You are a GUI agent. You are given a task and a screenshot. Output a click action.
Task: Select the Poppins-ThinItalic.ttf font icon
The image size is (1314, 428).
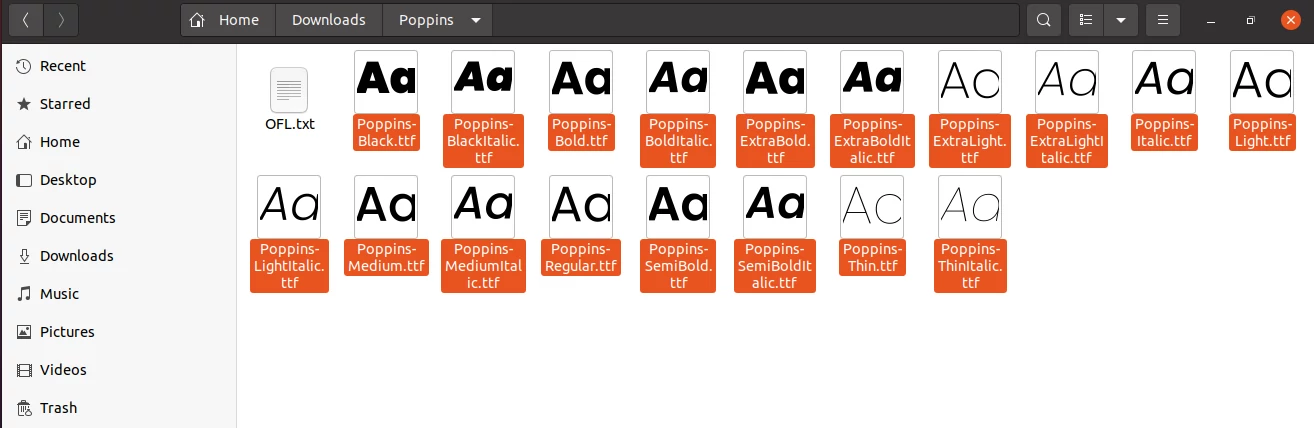[969, 207]
